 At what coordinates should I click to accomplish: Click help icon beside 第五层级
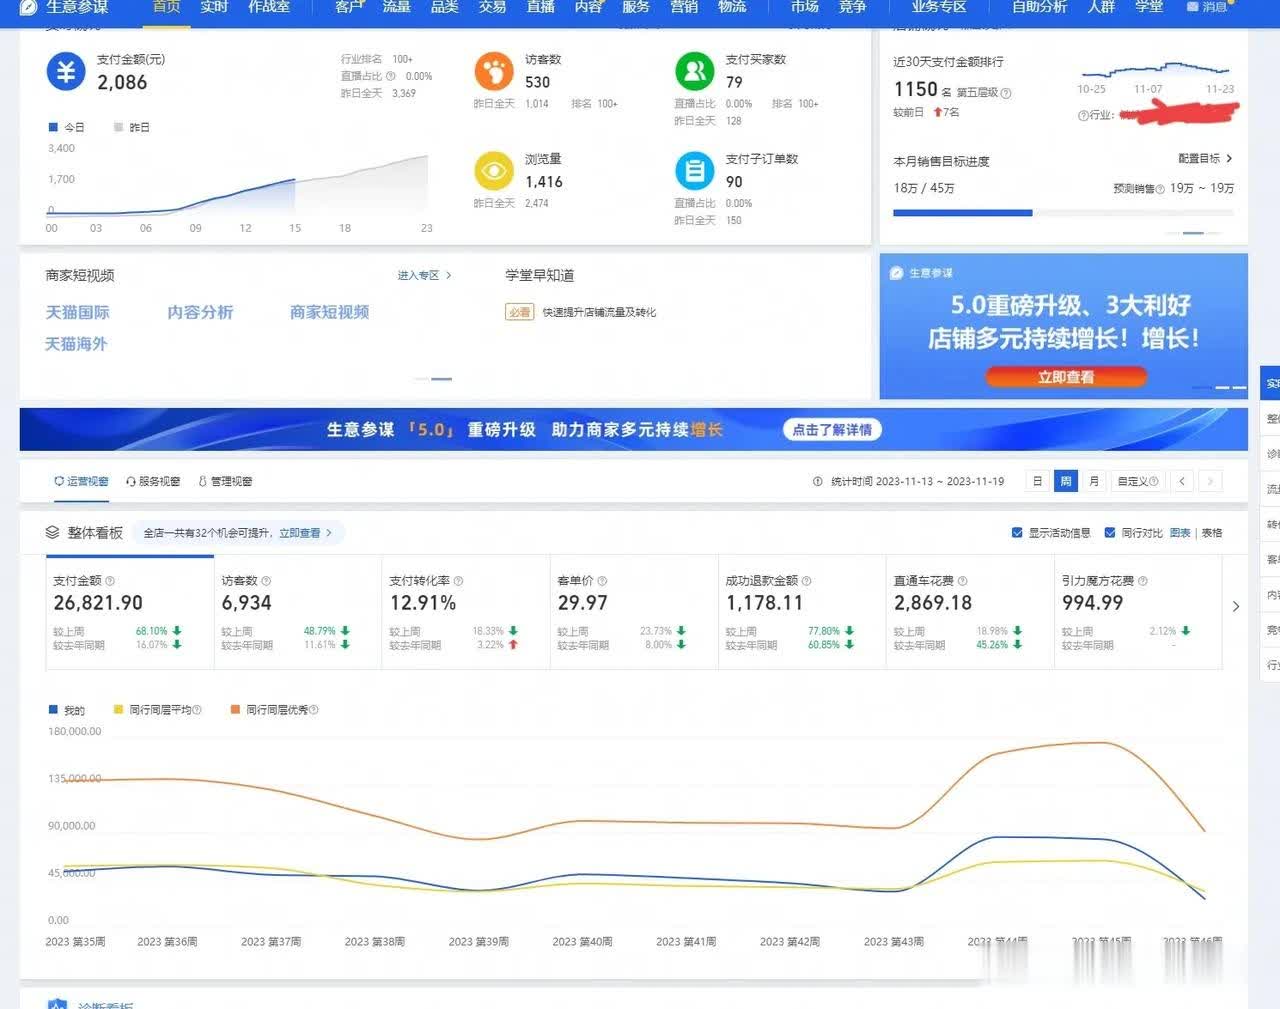click(x=1006, y=93)
